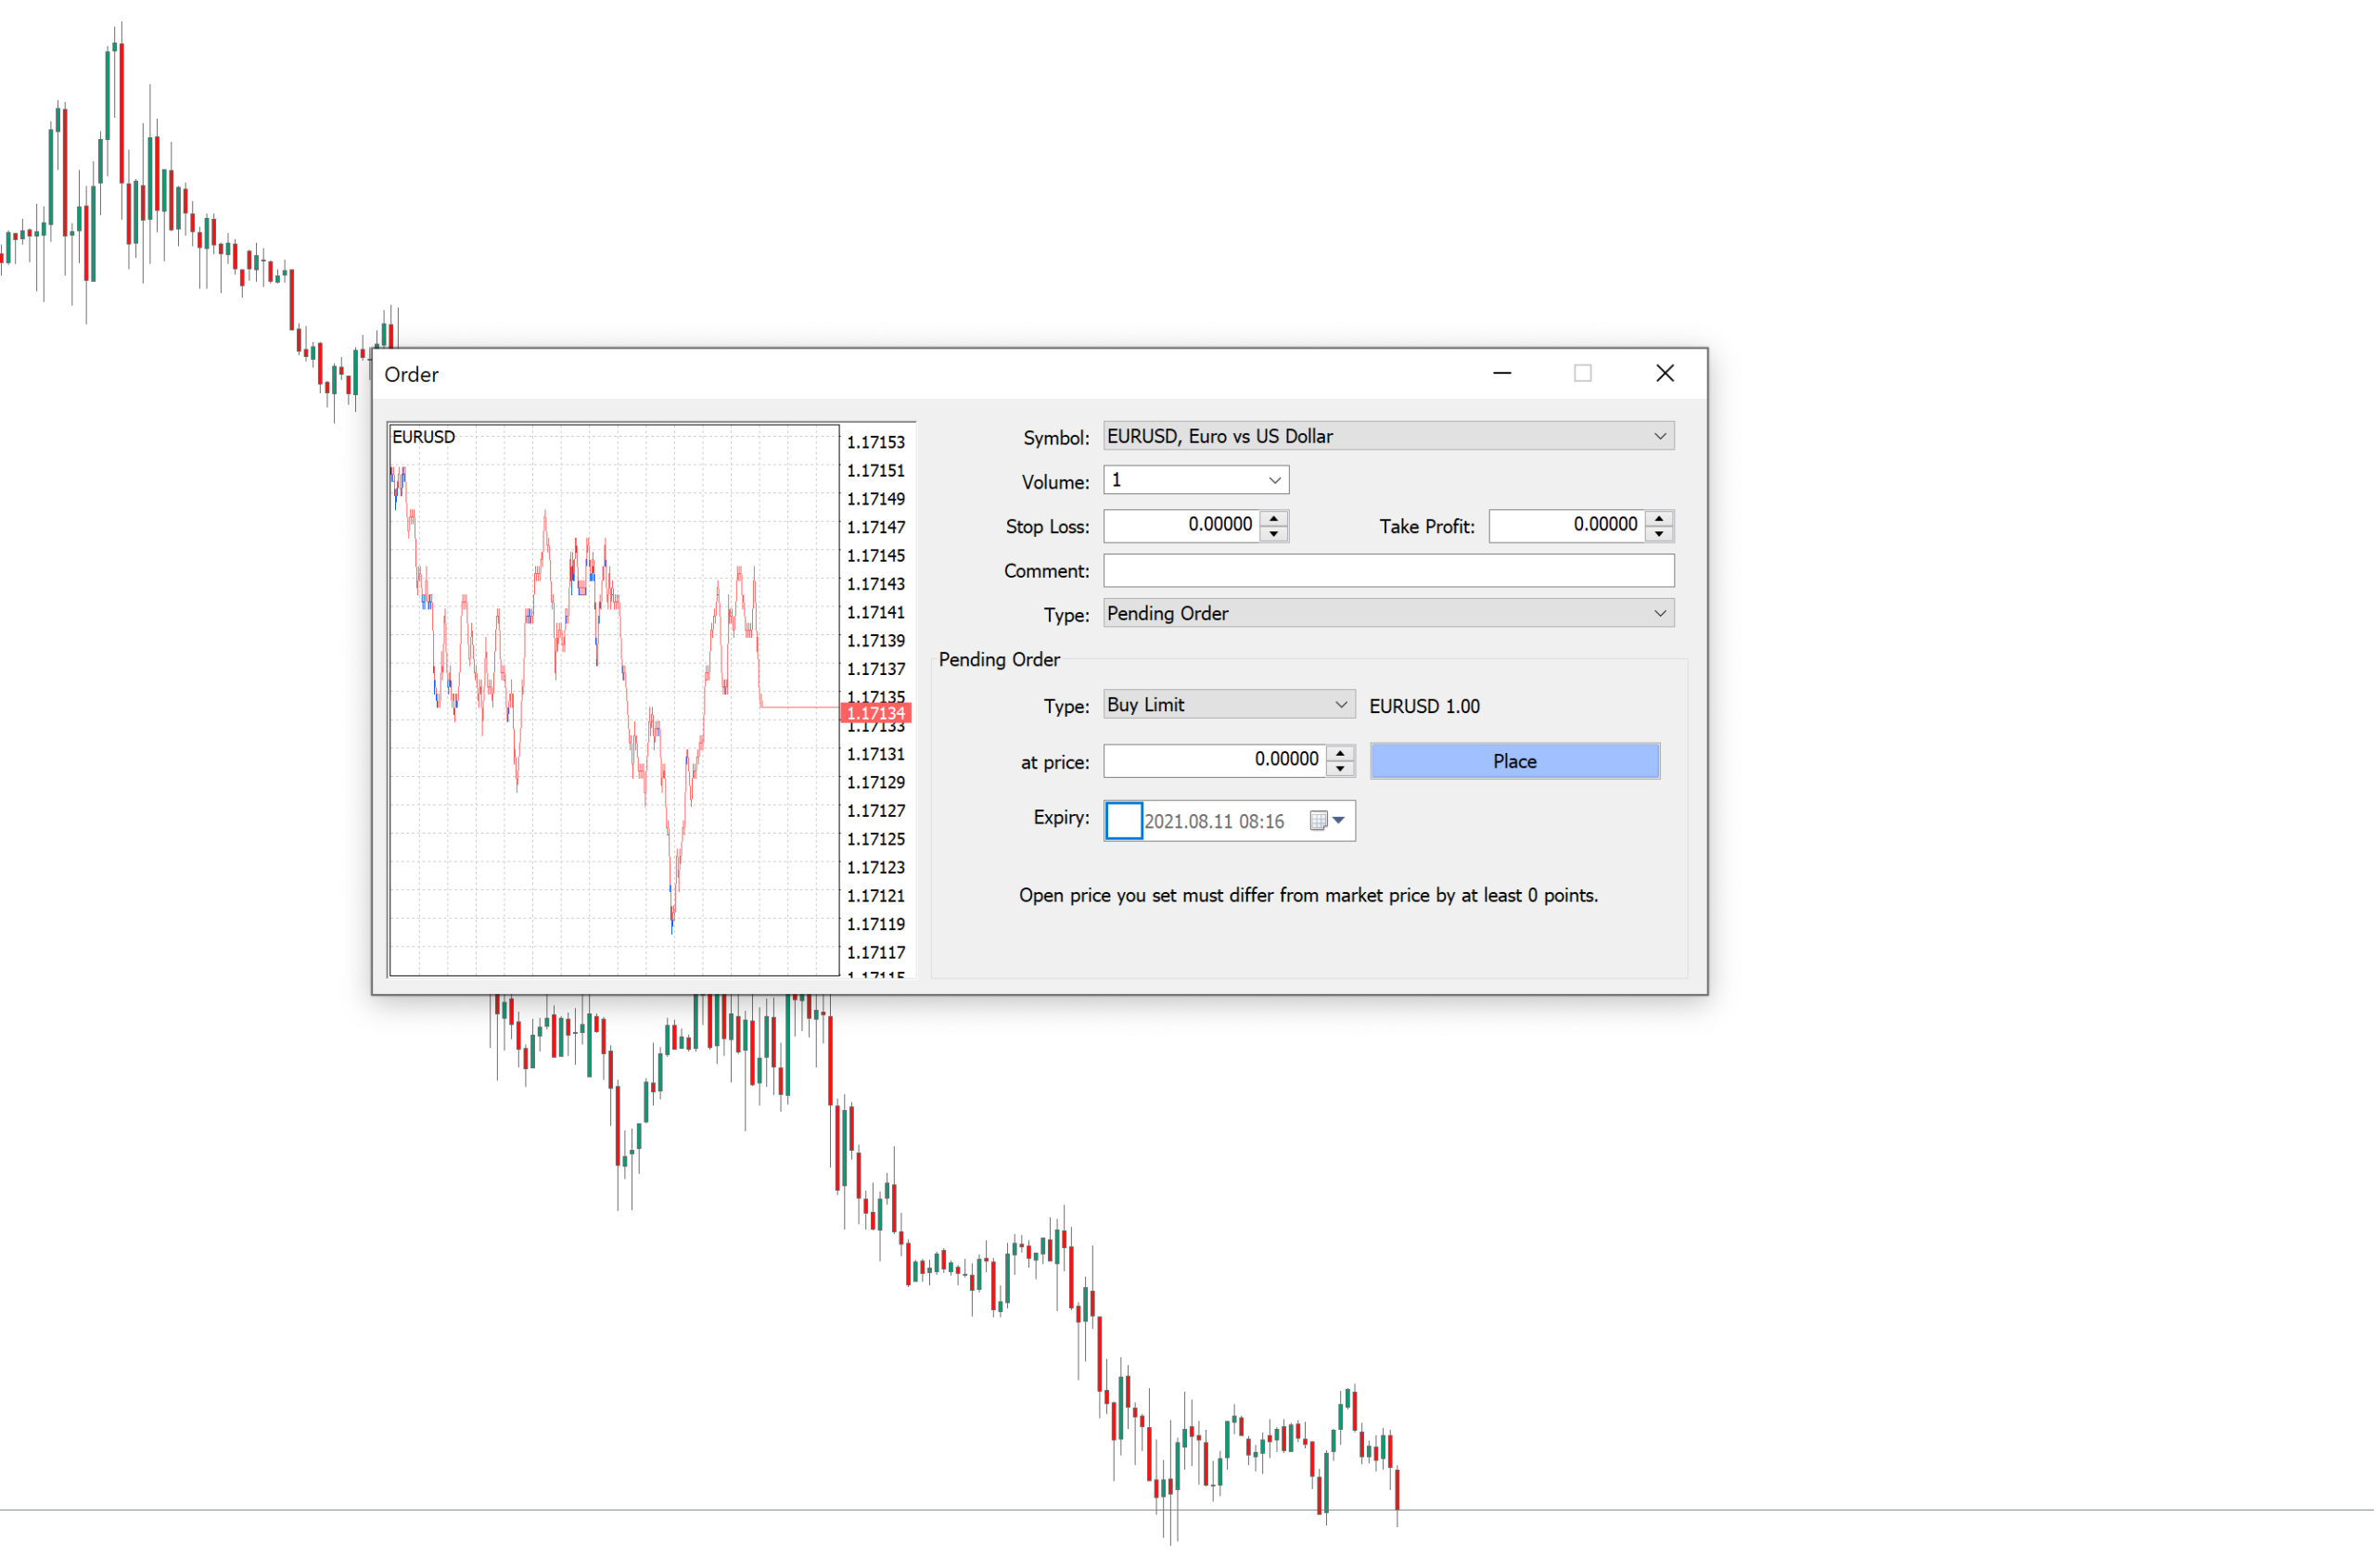2374x1568 pixels.
Task: Decrease Take Profit with down arrow
Action: (x=1659, y=534)
